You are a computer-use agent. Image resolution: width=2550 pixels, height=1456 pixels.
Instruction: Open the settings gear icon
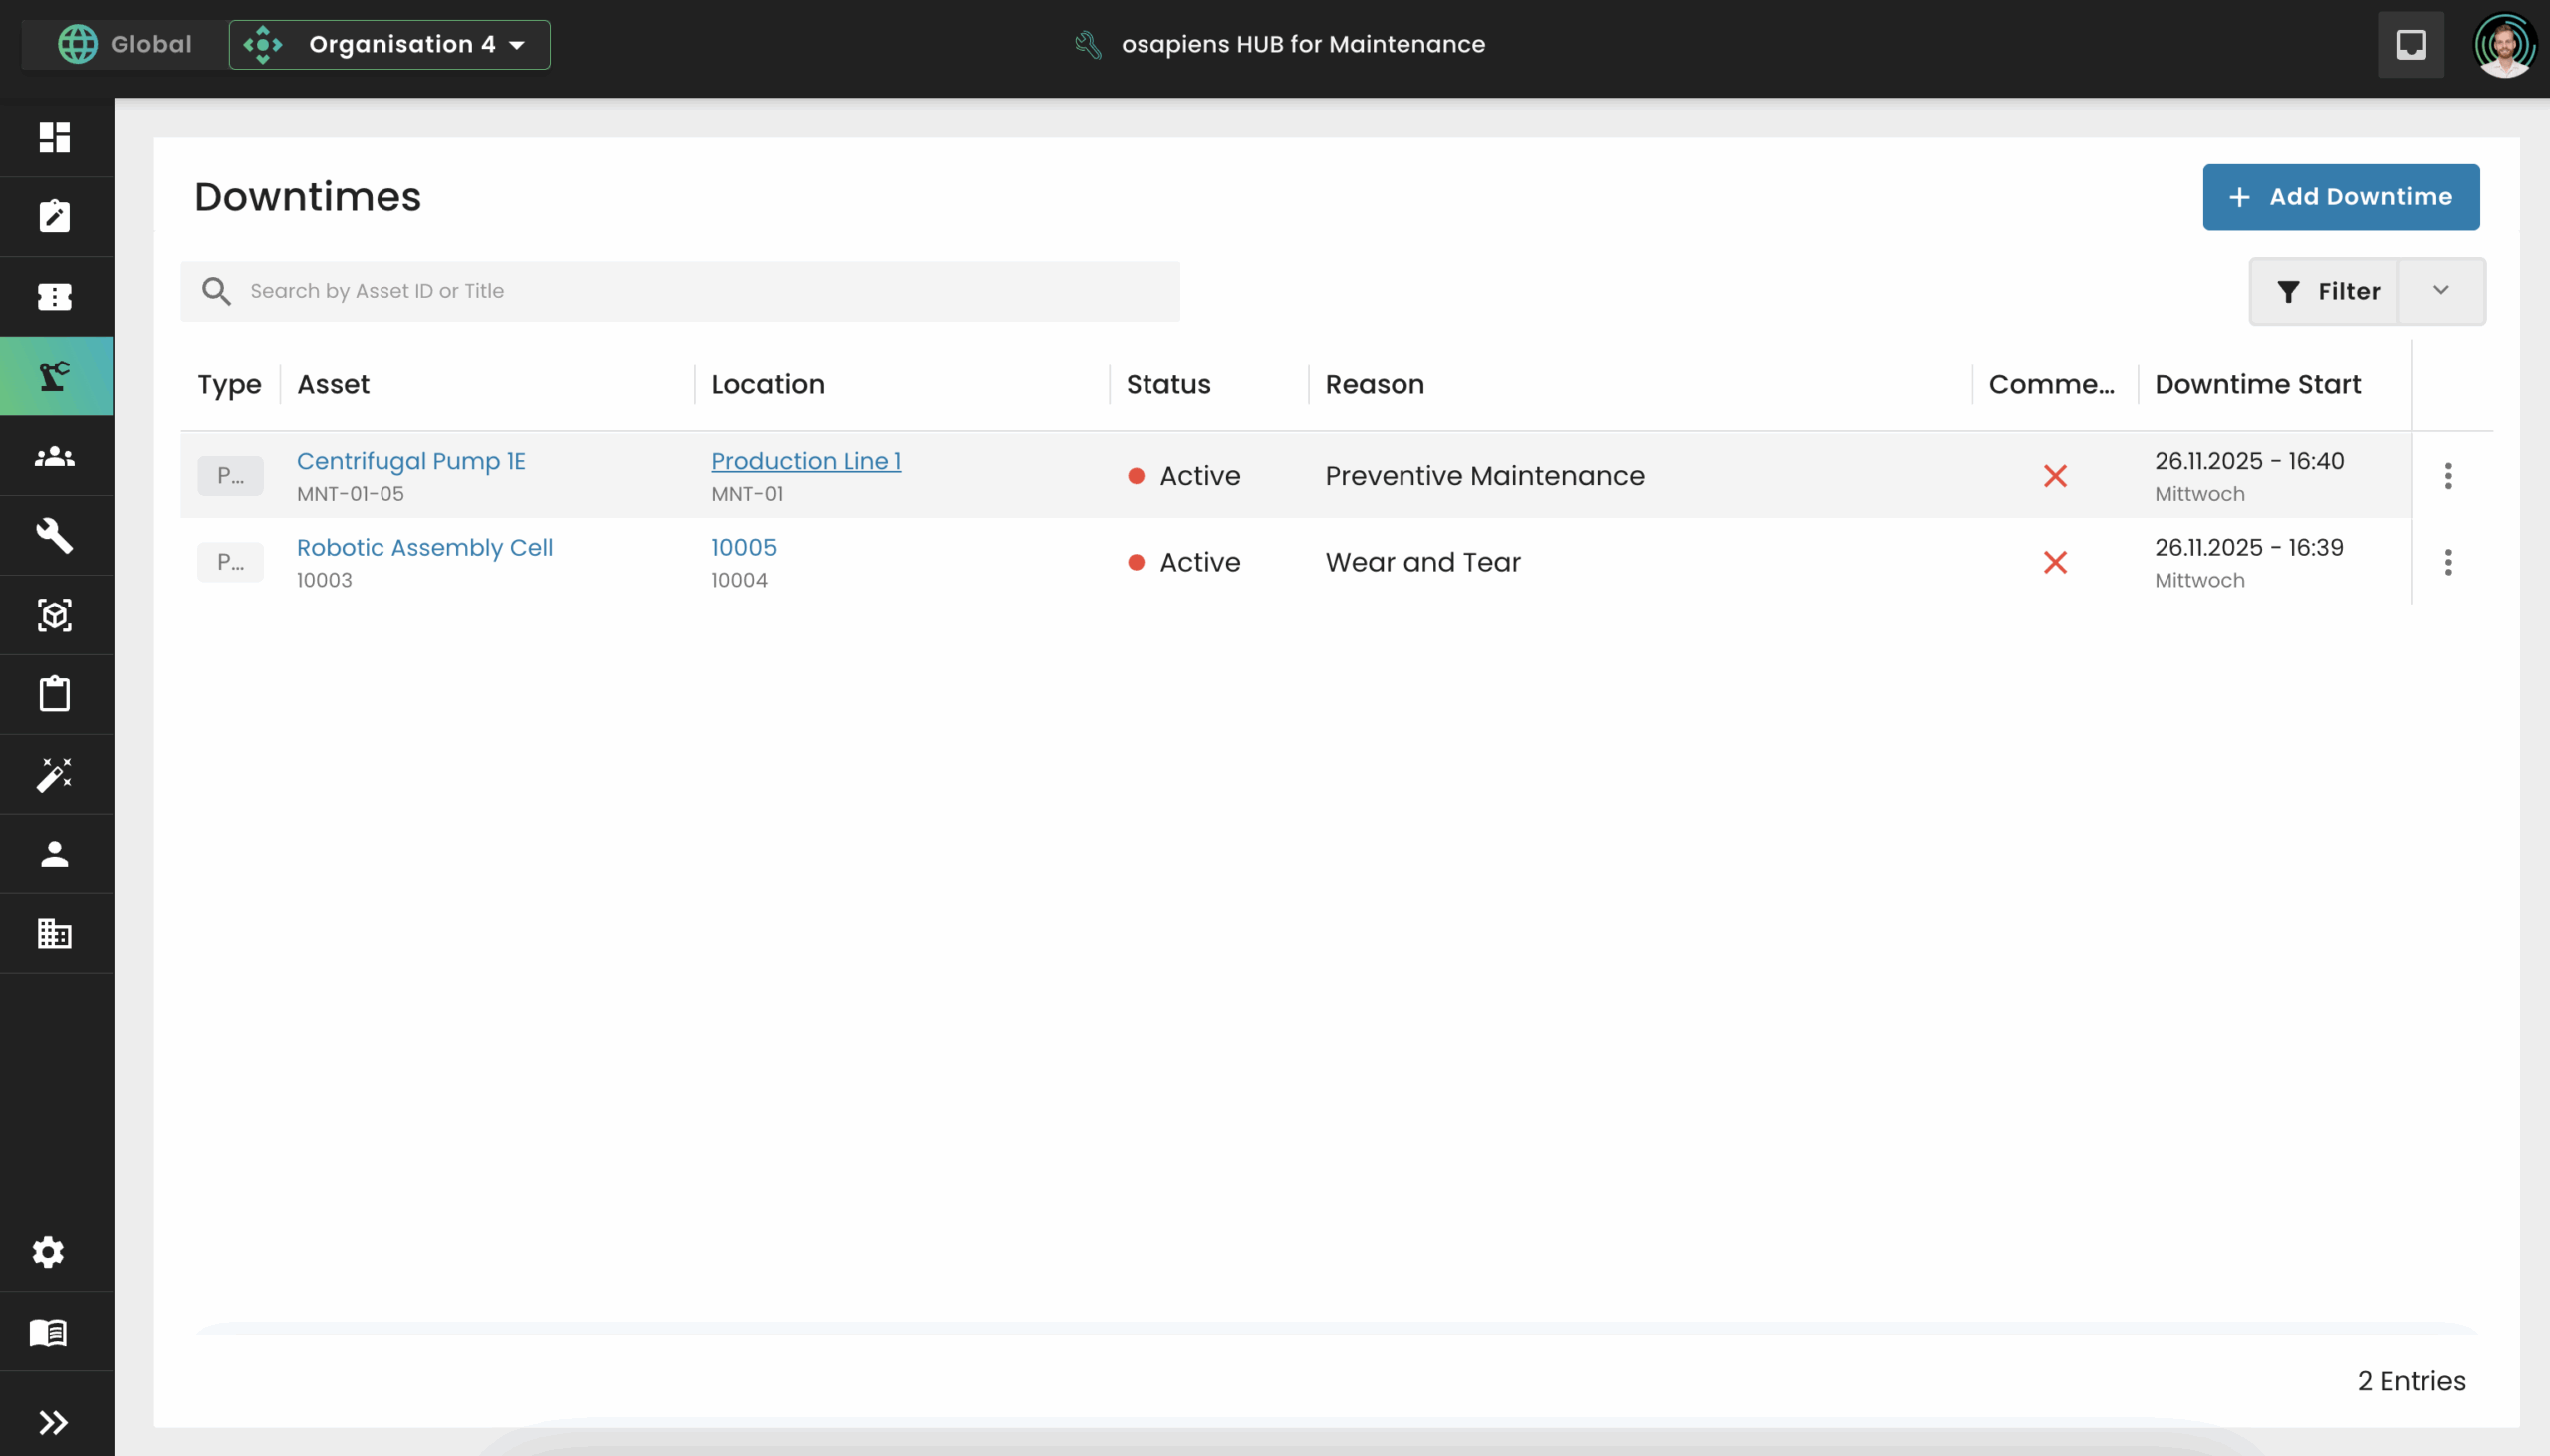pyautogui.click(x=48, y=1251)
